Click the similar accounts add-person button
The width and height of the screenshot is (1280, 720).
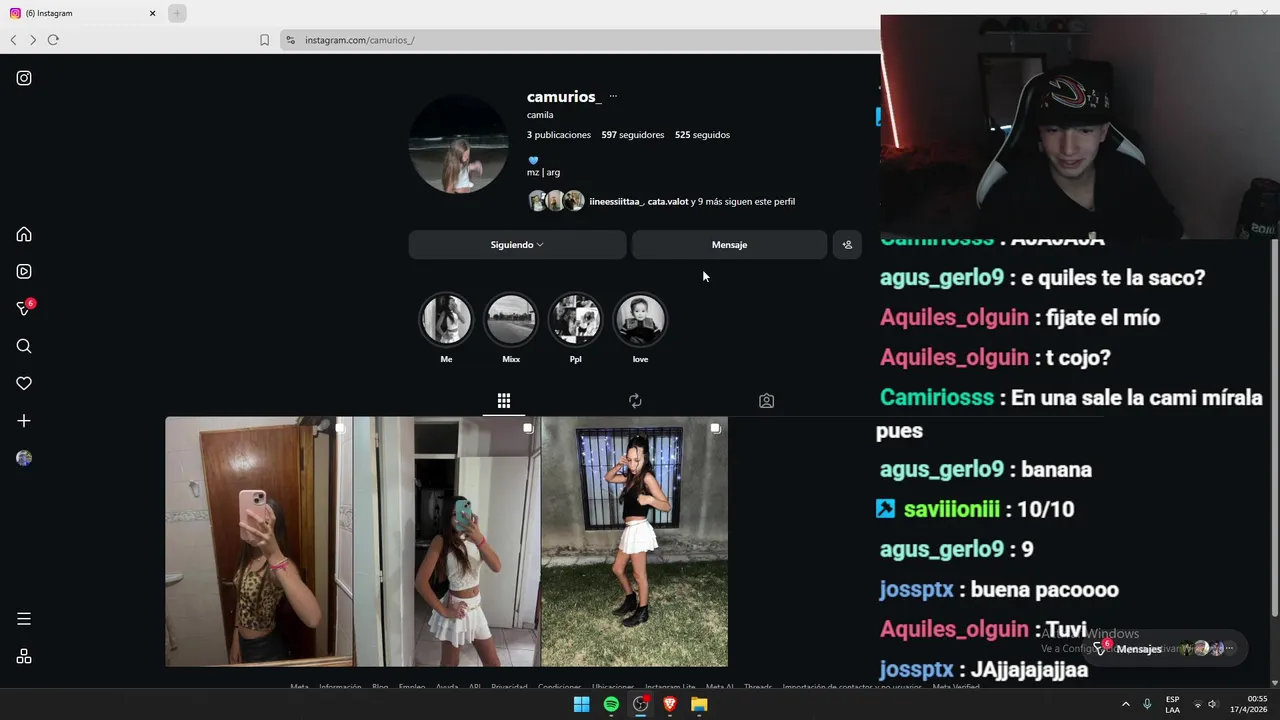[847, 245]
